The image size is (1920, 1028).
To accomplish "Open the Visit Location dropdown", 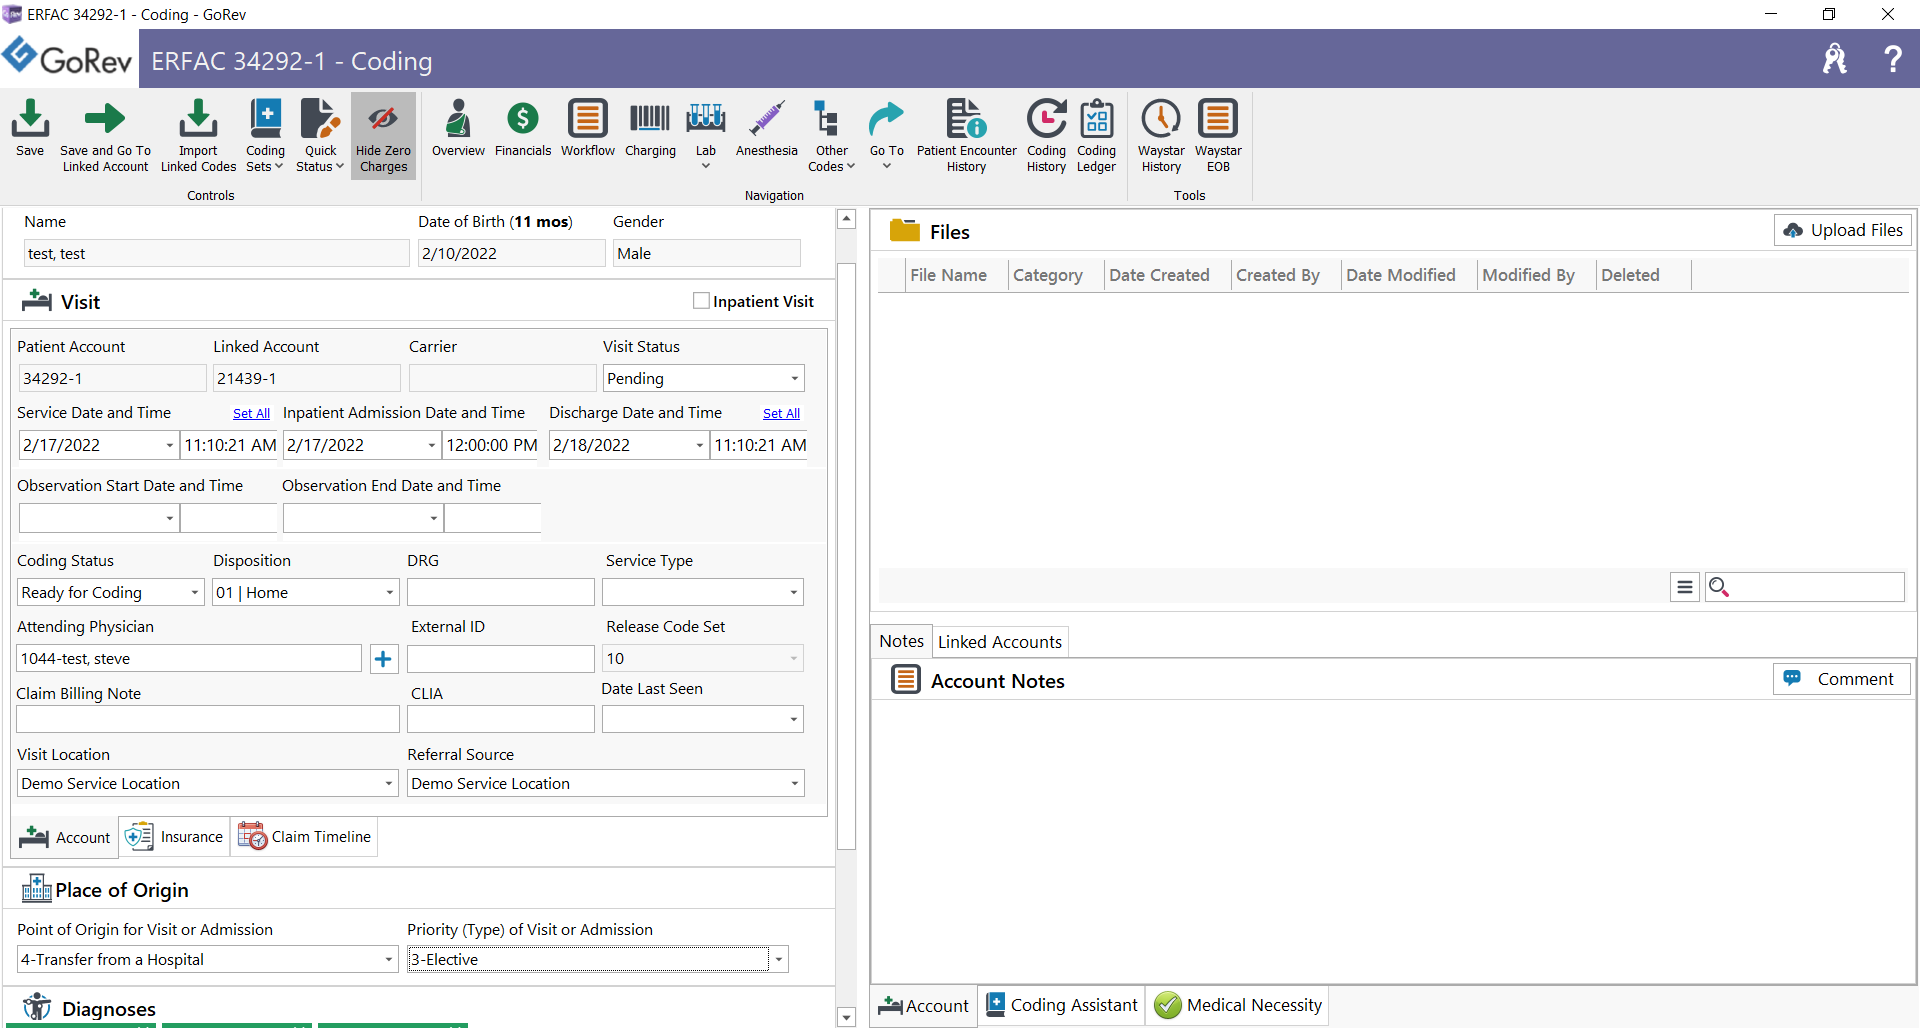I will point(389,783).
